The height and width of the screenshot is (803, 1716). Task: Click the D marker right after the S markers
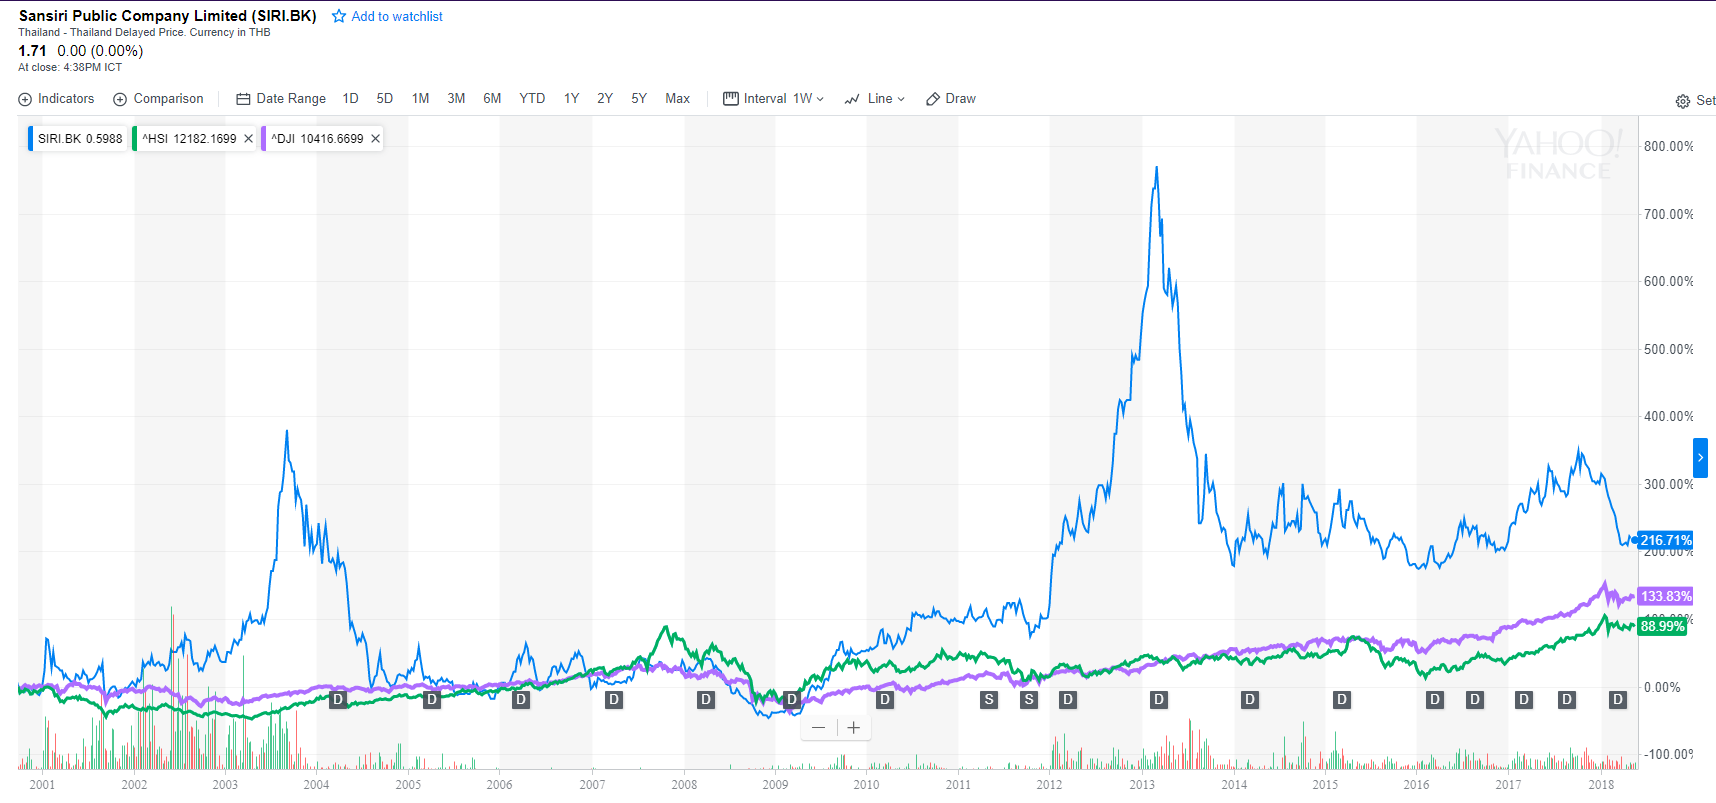point(1068,699)
